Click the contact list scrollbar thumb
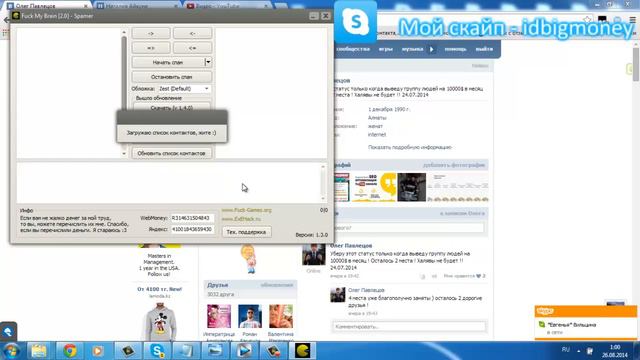Screen dimensions: 640x360 point(124,73)
